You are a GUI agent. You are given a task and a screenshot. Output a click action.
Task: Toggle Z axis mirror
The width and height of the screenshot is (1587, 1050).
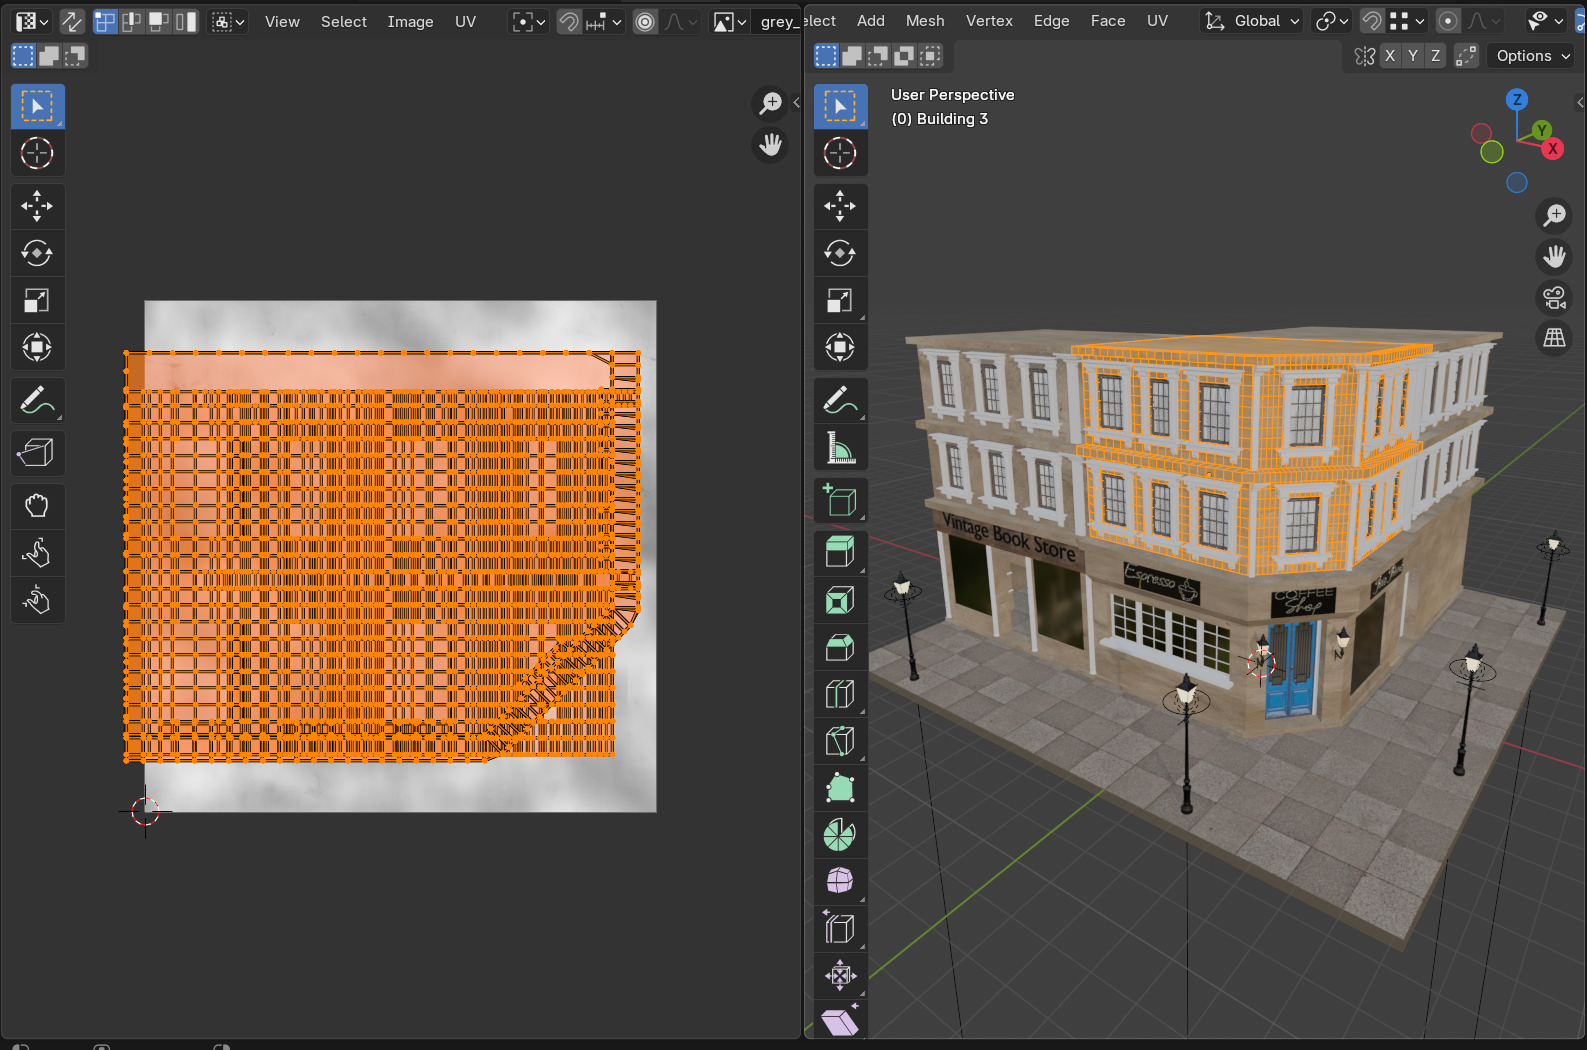[x=1436, y=56]
